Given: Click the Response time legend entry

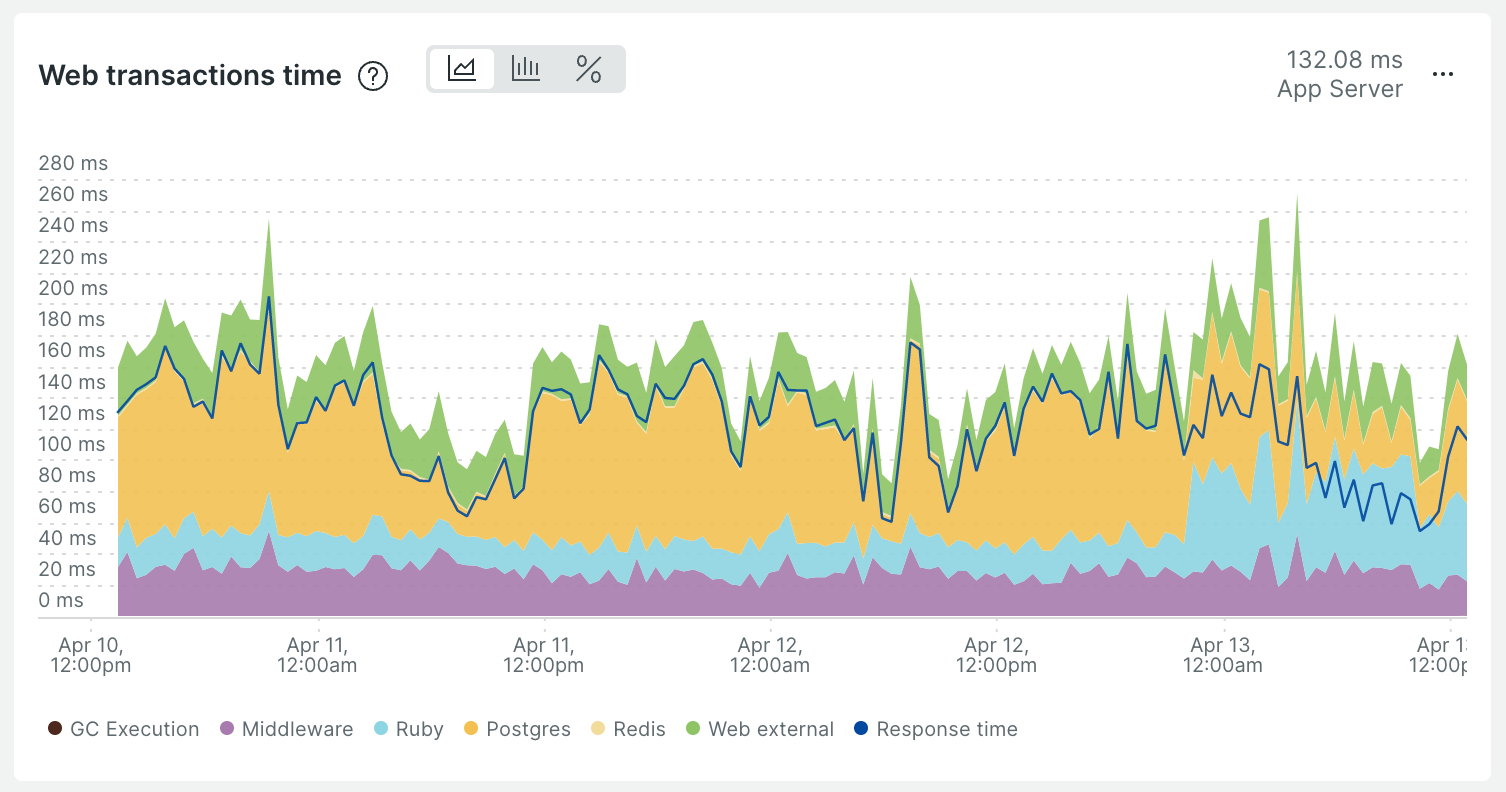Looking at the screenshot, I should point(935,729).
